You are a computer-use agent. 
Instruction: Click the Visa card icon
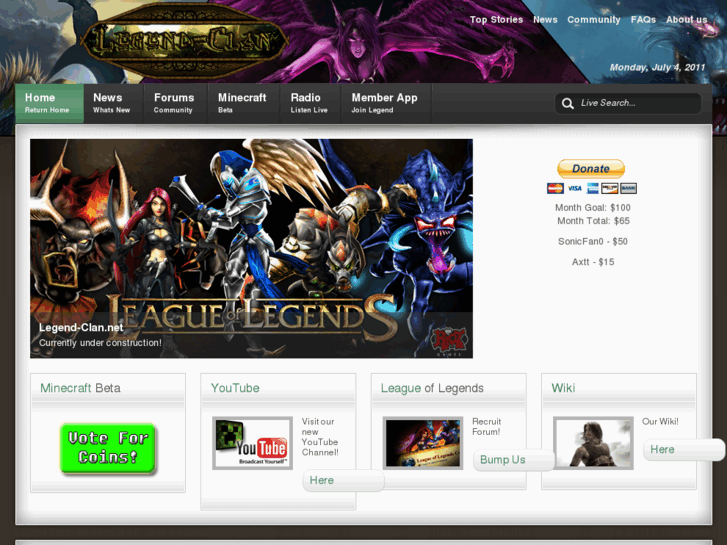tap(574, 188)
